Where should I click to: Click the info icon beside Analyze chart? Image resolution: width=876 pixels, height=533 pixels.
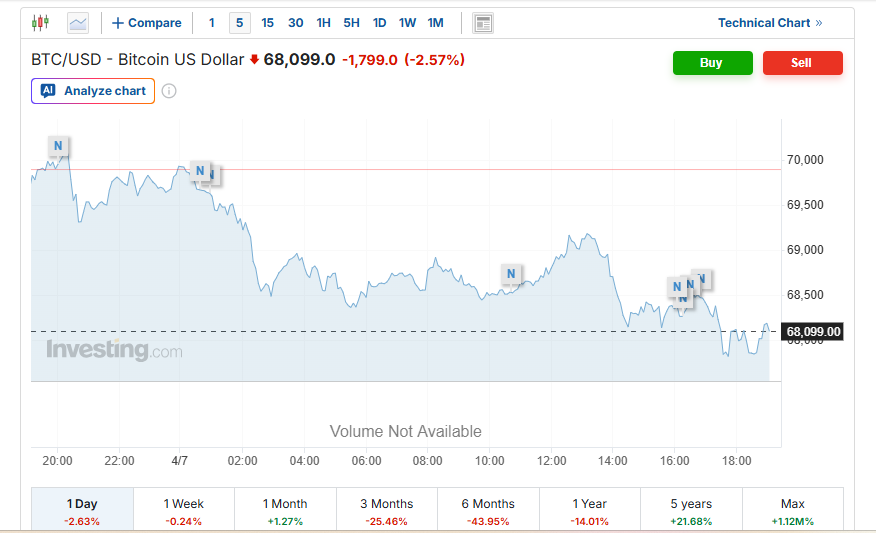point(169,91)
